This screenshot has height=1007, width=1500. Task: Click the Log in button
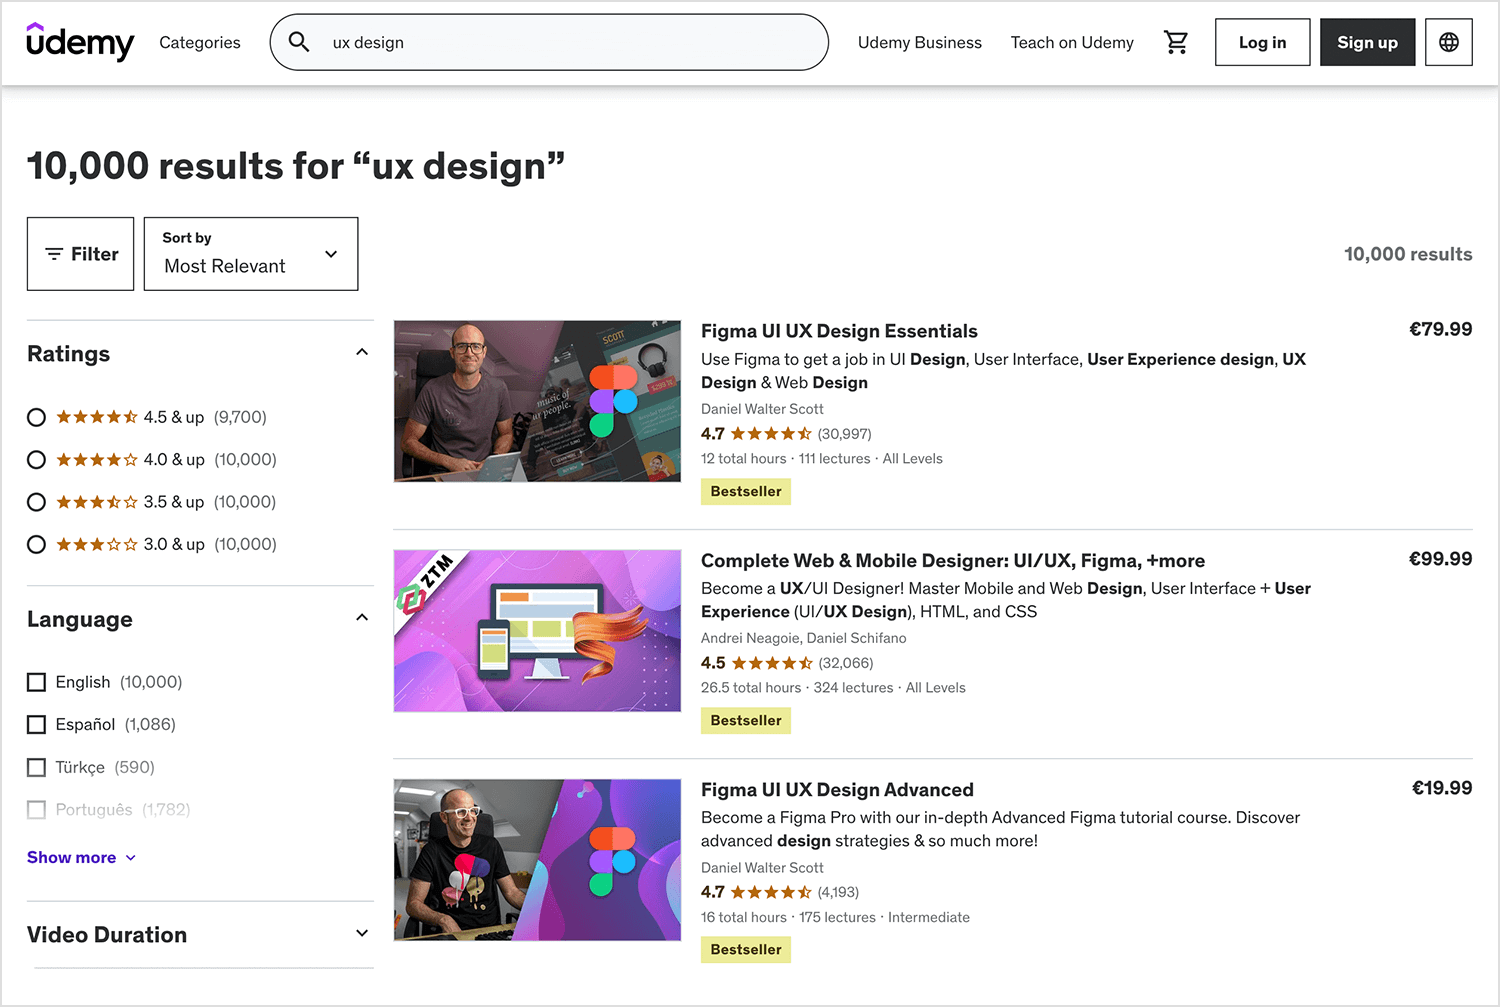click(x=1262, y=42)
